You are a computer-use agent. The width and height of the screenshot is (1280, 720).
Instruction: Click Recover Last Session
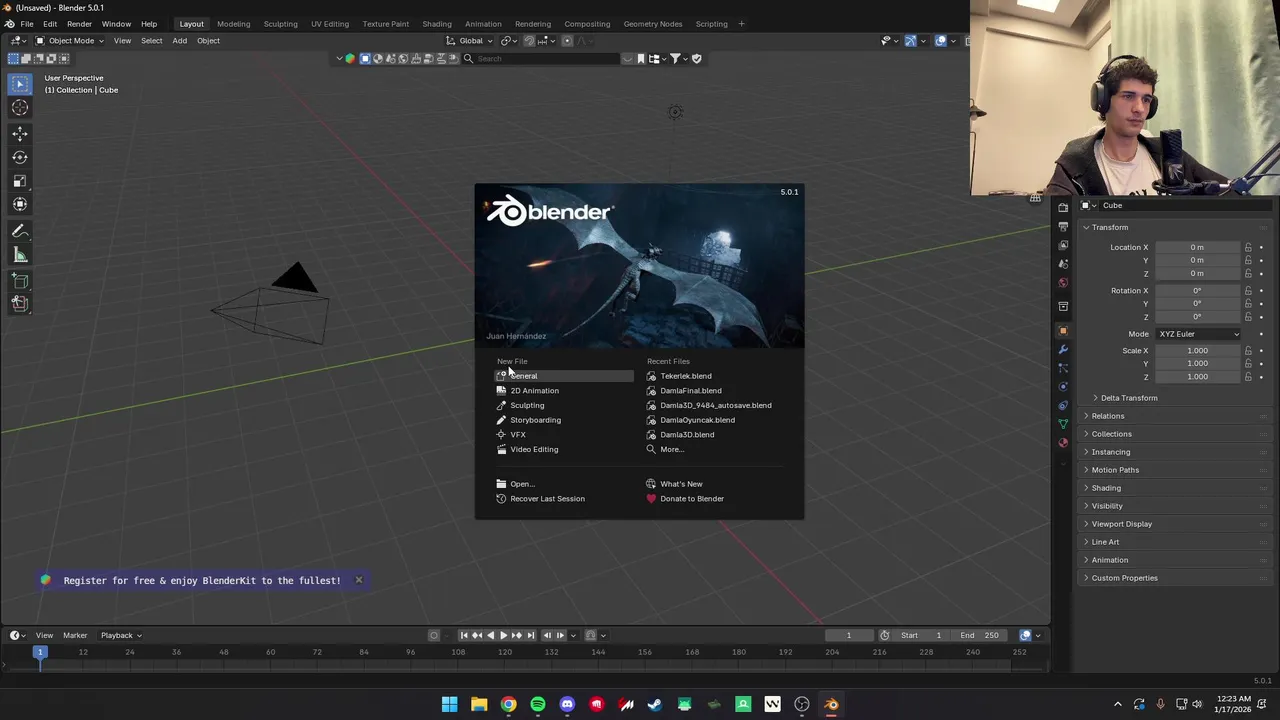pyautogui.click(x=547, y=499)
